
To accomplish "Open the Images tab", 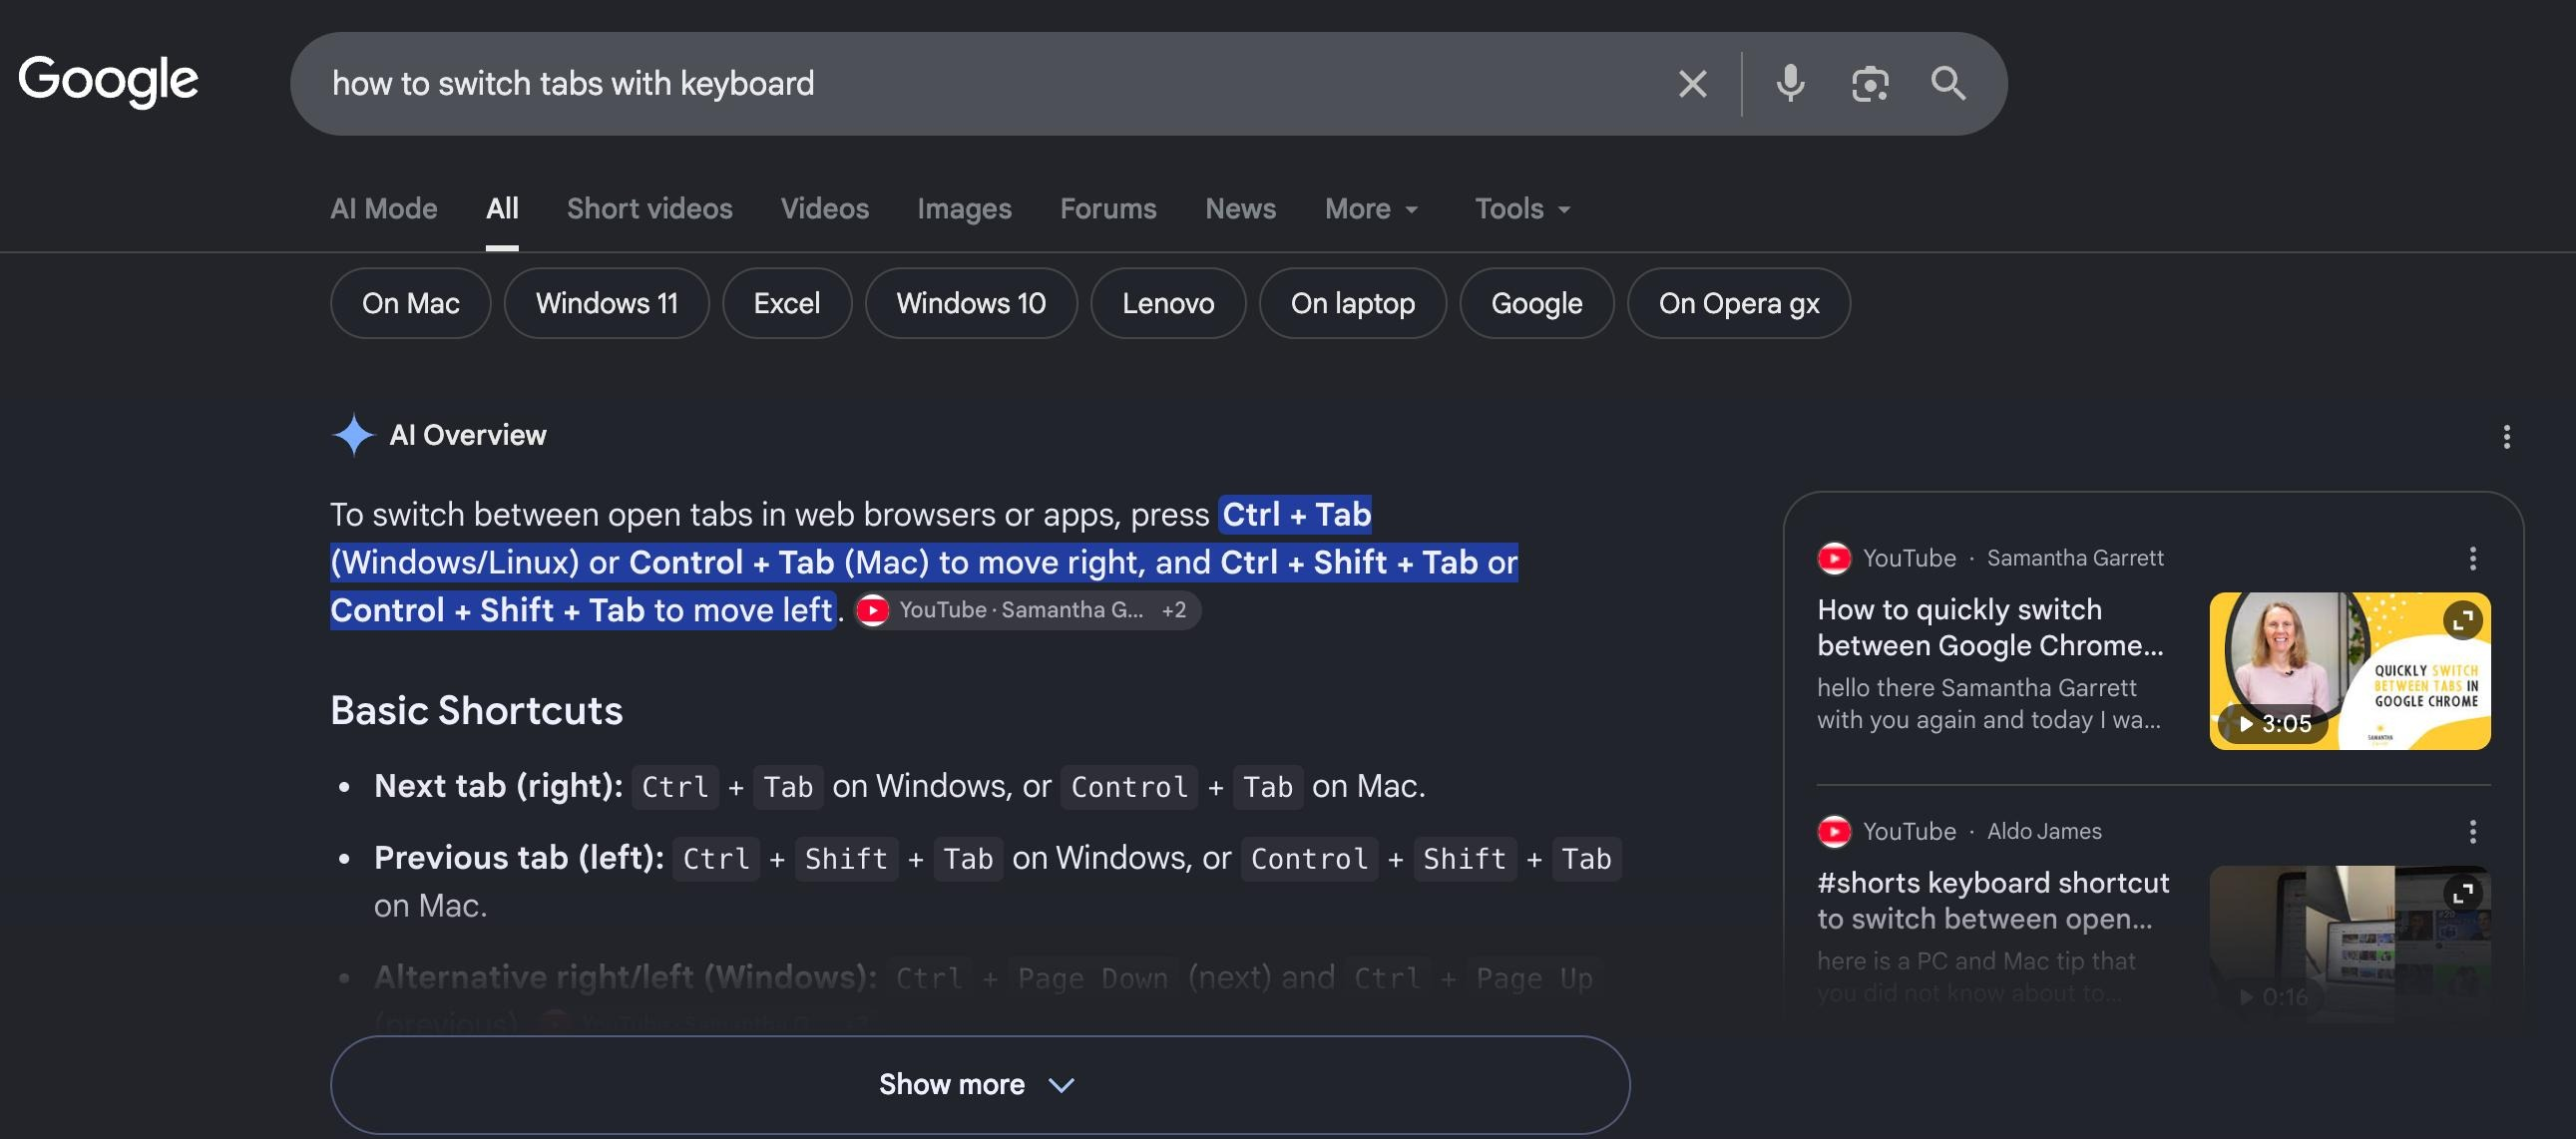I will (x=964, y=208).
